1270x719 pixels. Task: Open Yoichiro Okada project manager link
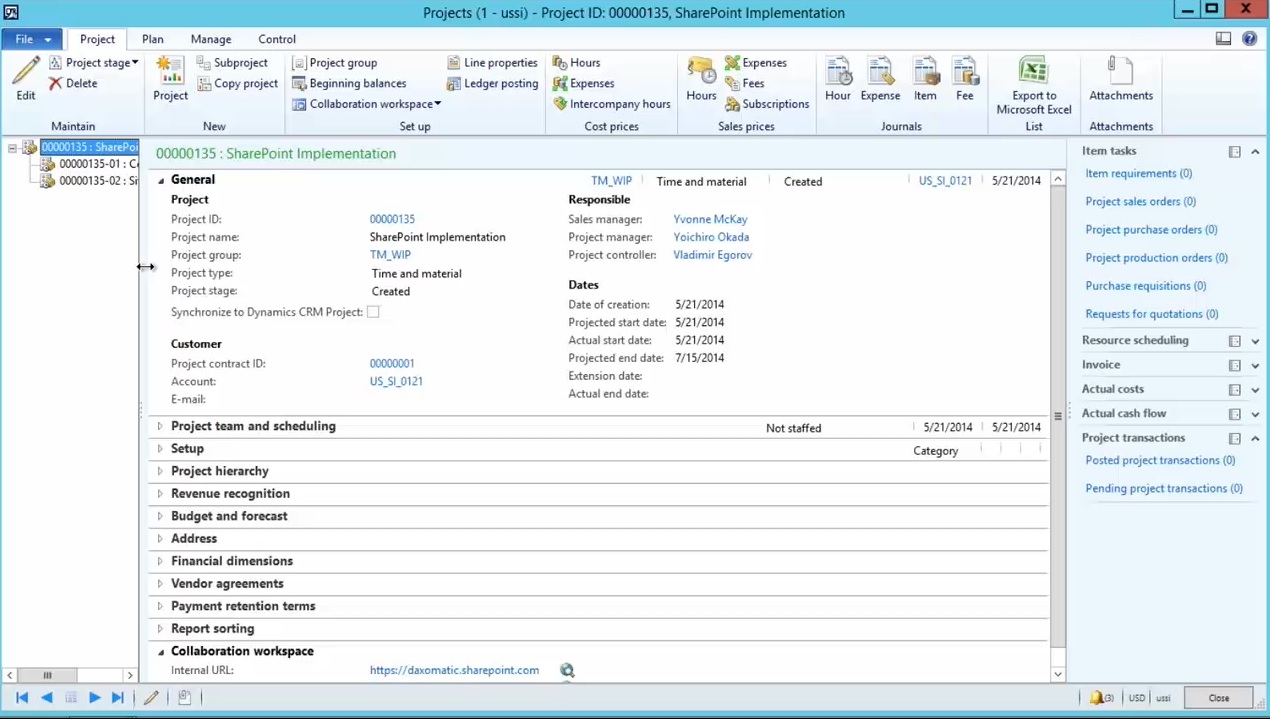(711, 237)
